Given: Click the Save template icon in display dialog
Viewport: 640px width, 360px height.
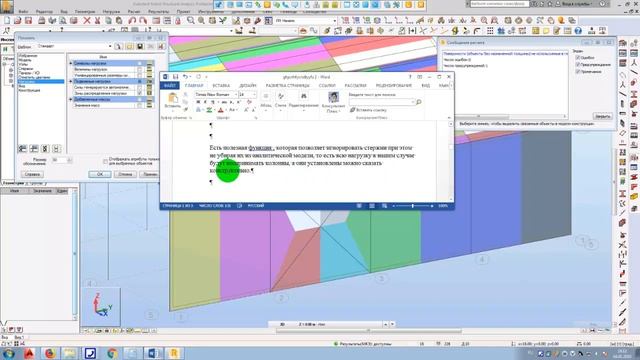Looking at the screenshot, I should coord(140,47).
